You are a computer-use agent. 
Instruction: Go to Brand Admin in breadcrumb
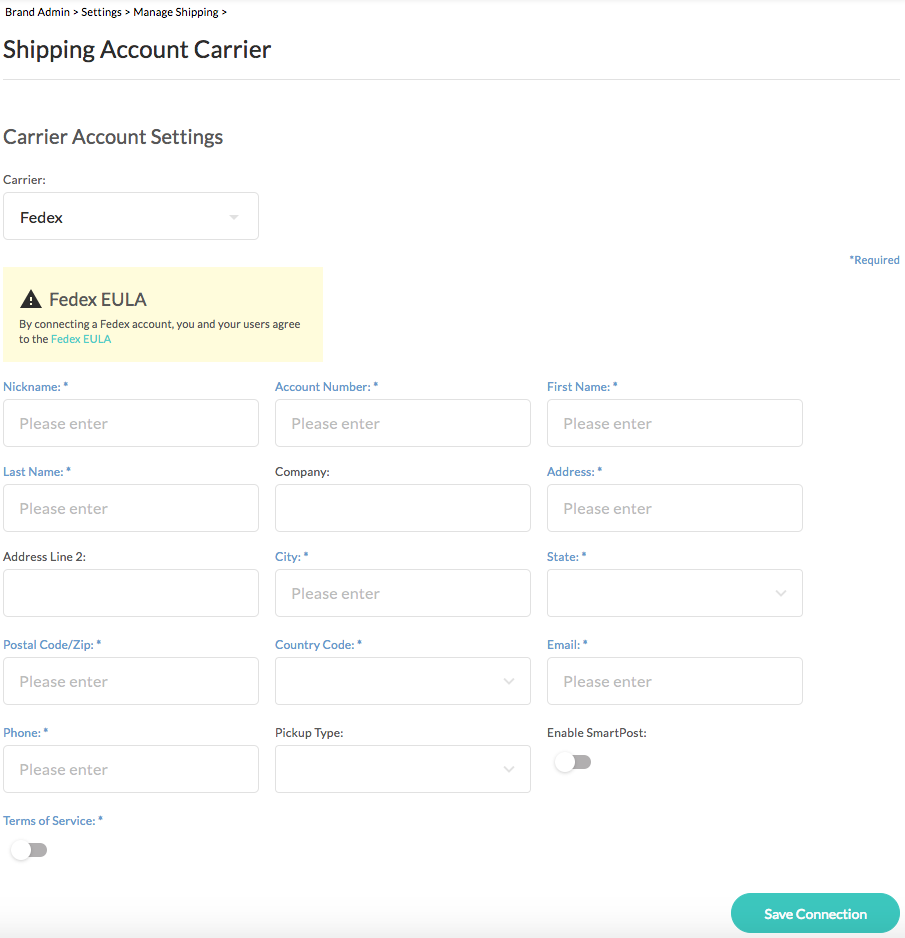click(x=38, y=12)
